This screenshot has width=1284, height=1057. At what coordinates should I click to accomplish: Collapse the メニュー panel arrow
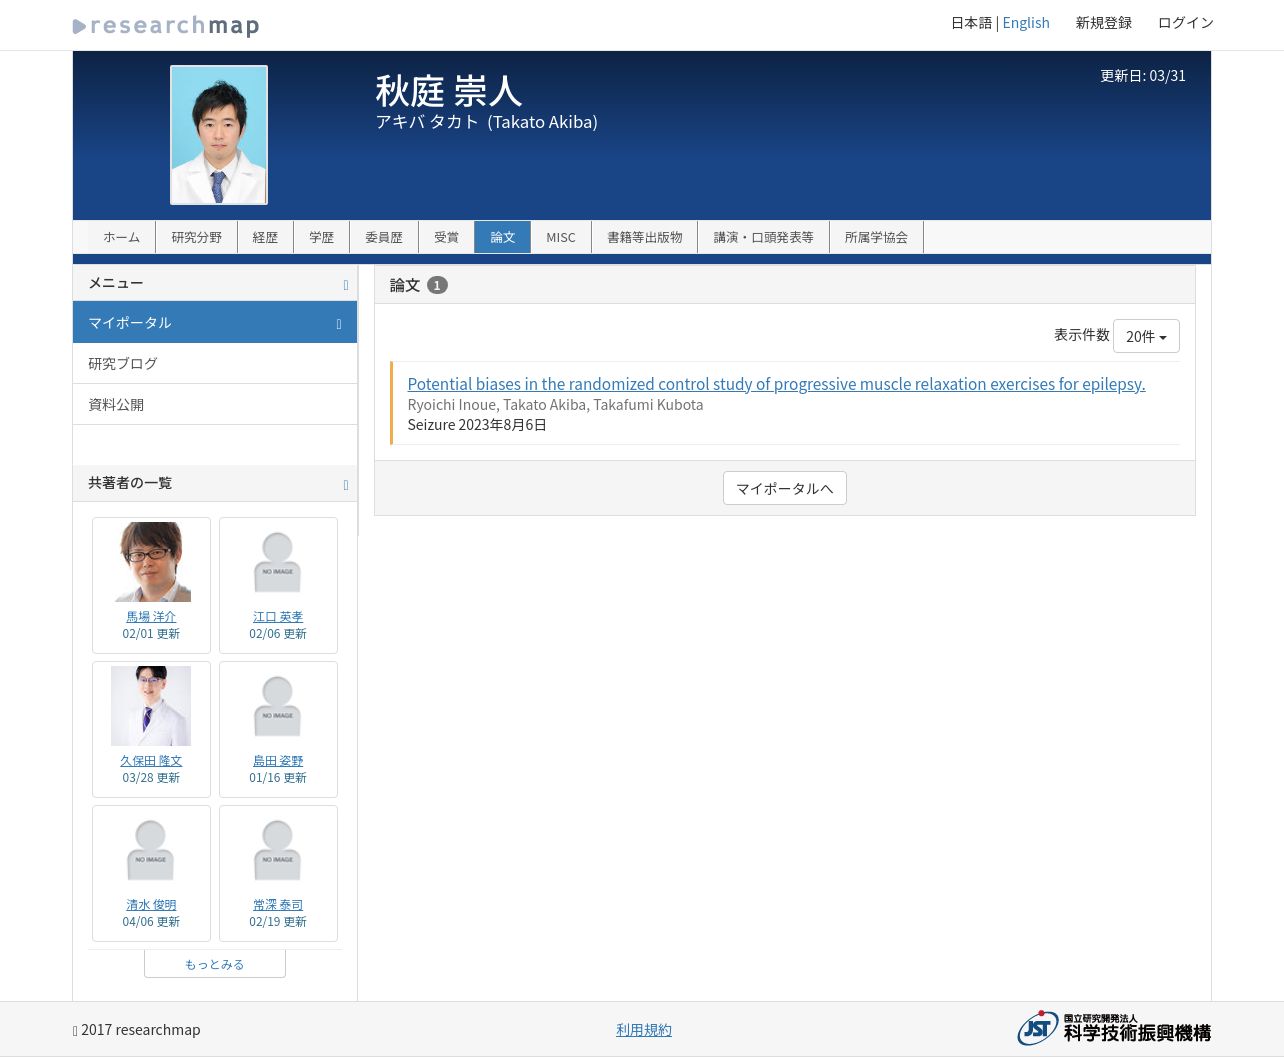[346, 285]
